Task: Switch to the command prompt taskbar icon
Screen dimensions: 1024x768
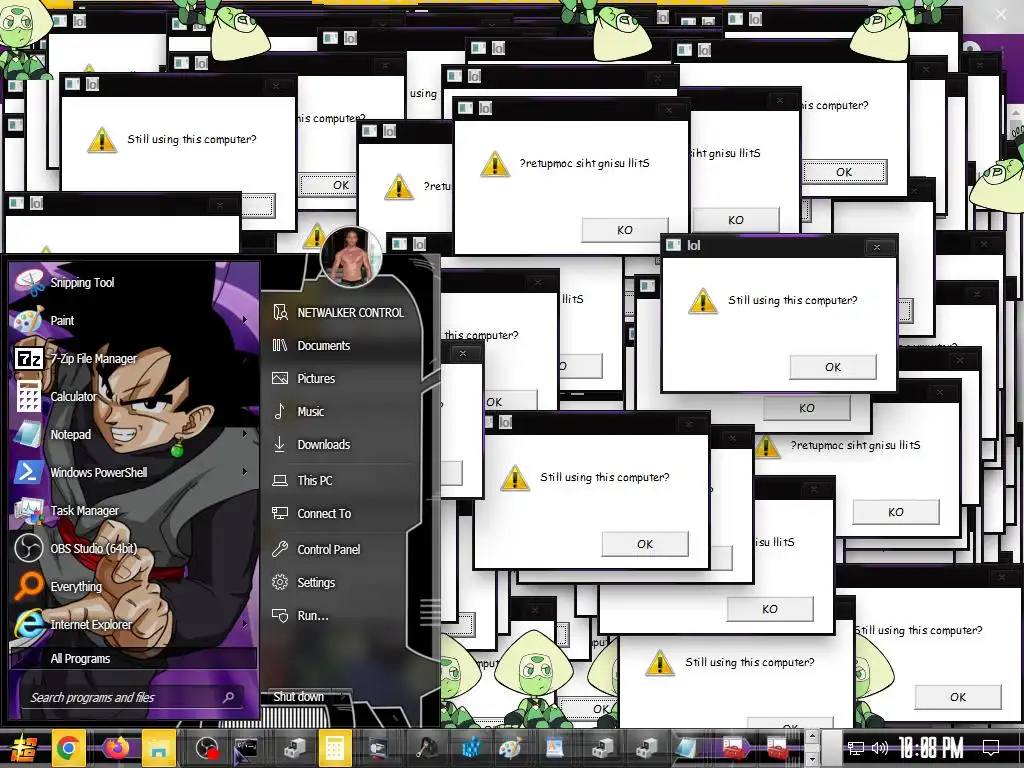Action: tap(244, 748)
